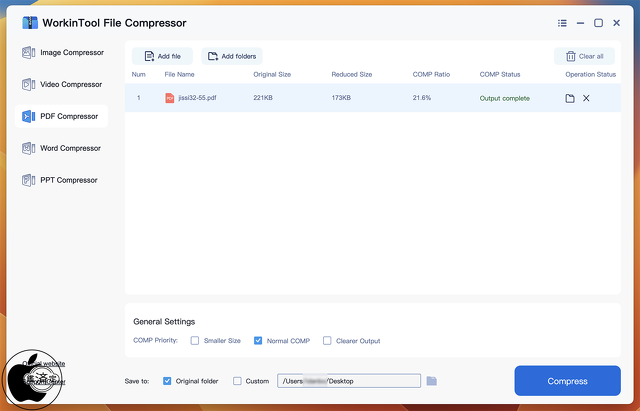Enable the Custom save location checkbox
This screenshot has width=640, height=411.
tap(237, 381)
